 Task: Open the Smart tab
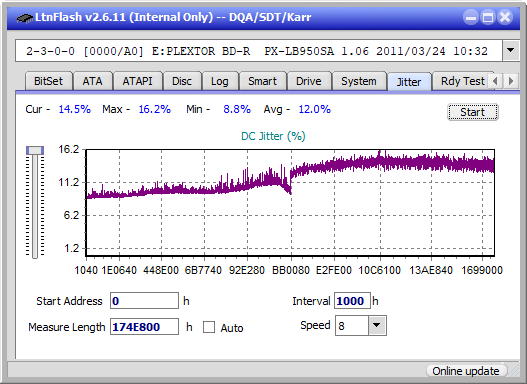point(262,81)
